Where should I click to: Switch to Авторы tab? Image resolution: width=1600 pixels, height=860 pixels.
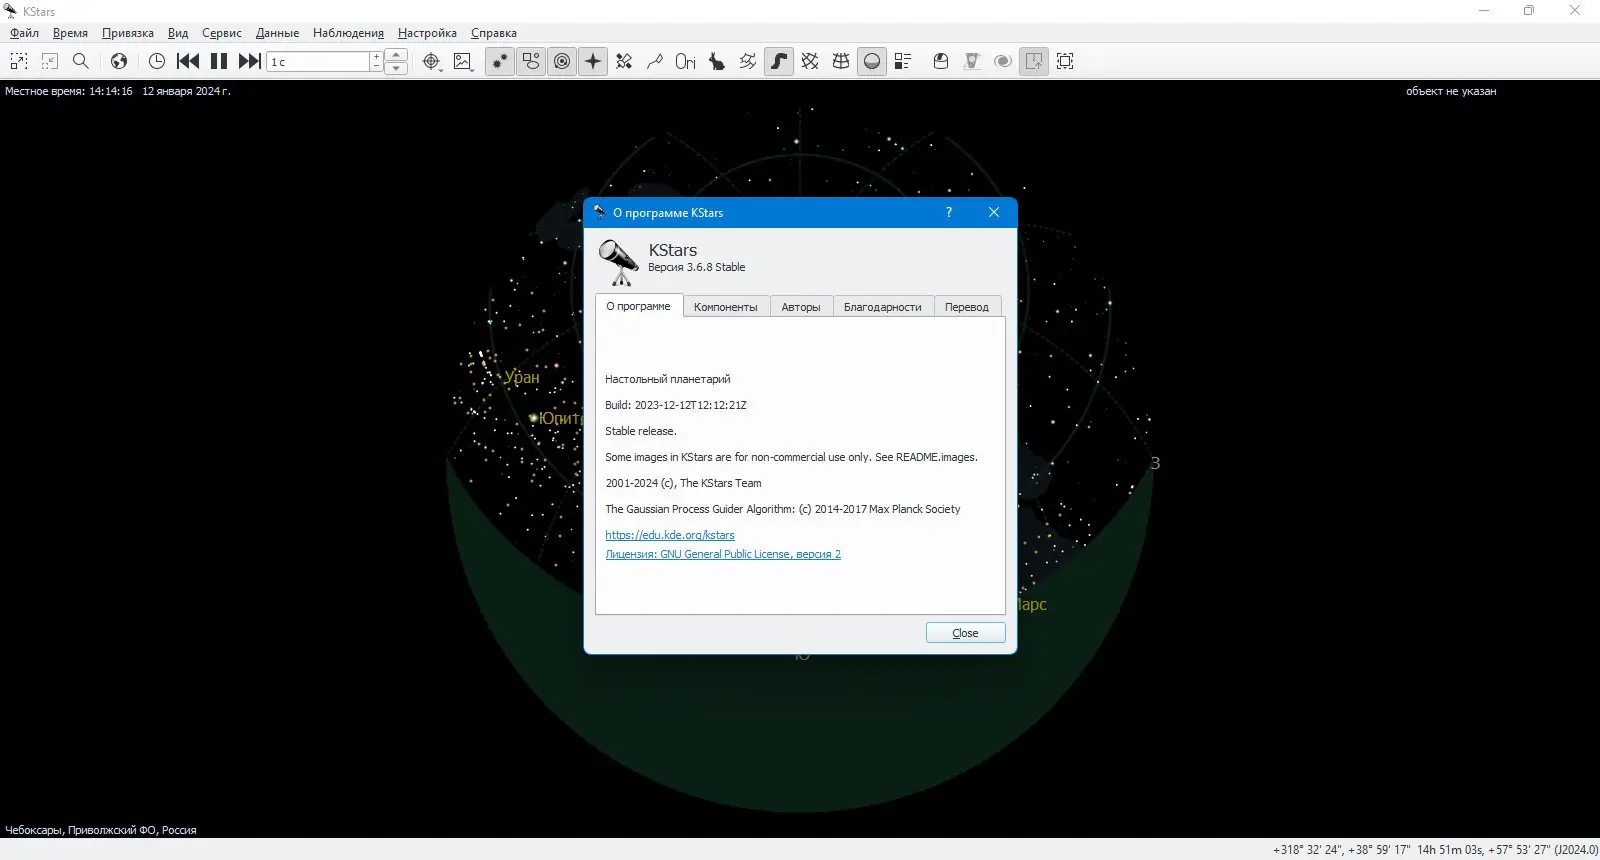point(801,307)
